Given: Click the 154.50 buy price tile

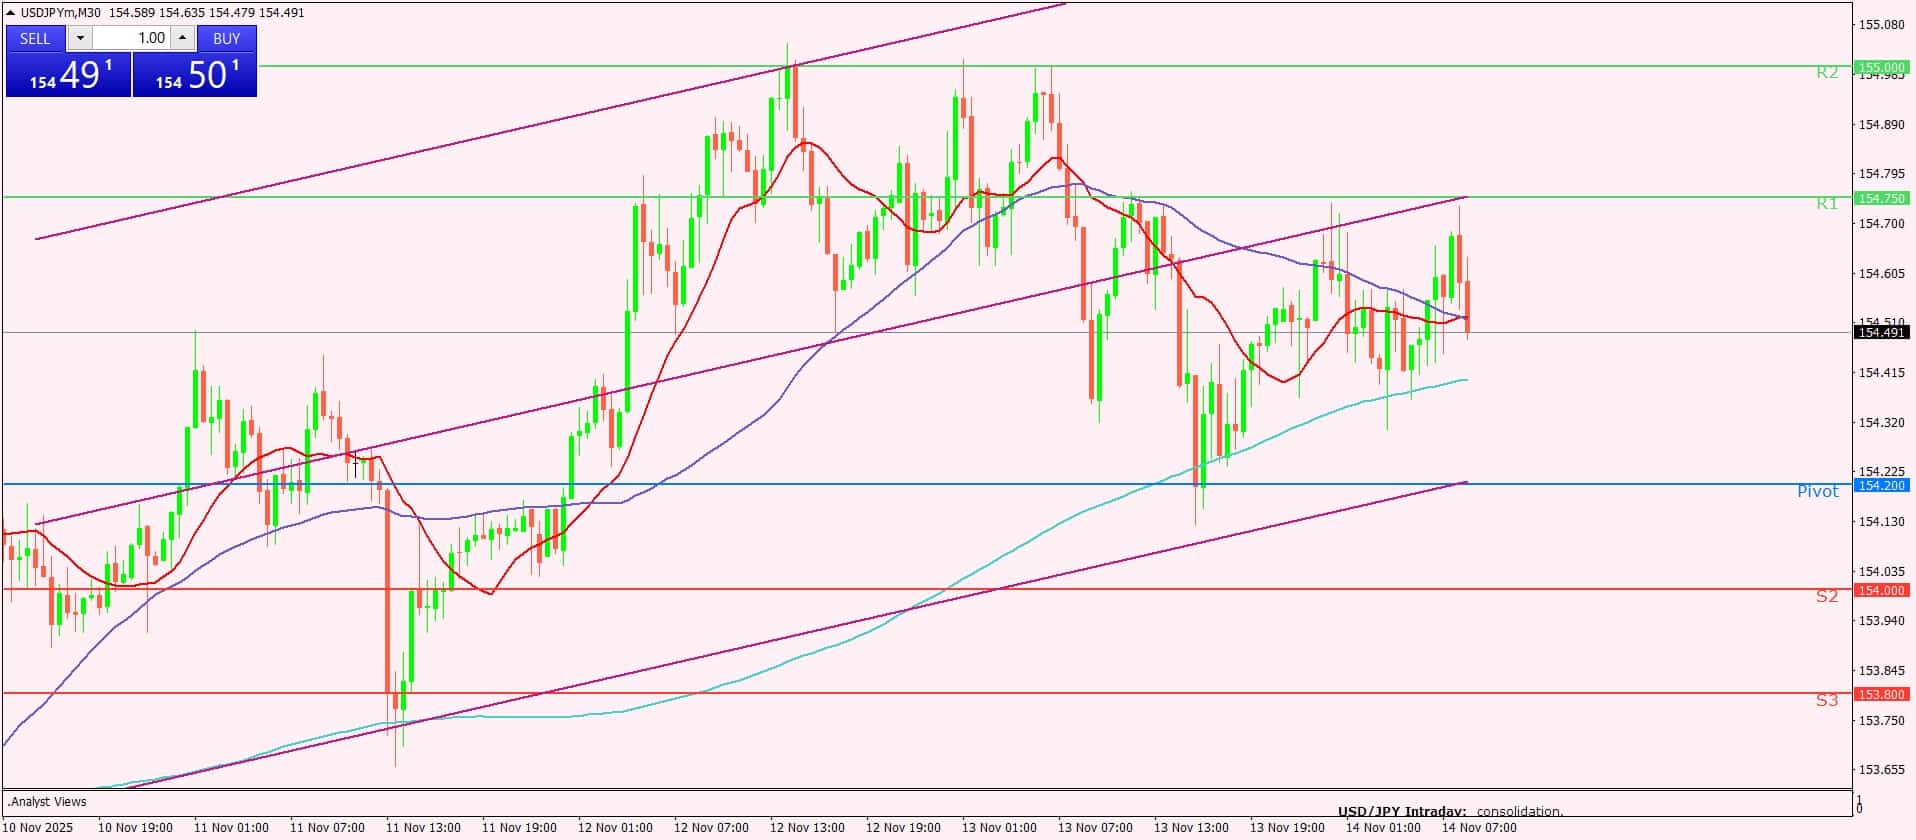Looking at the screenshot, I should click(x=195, y=75).
